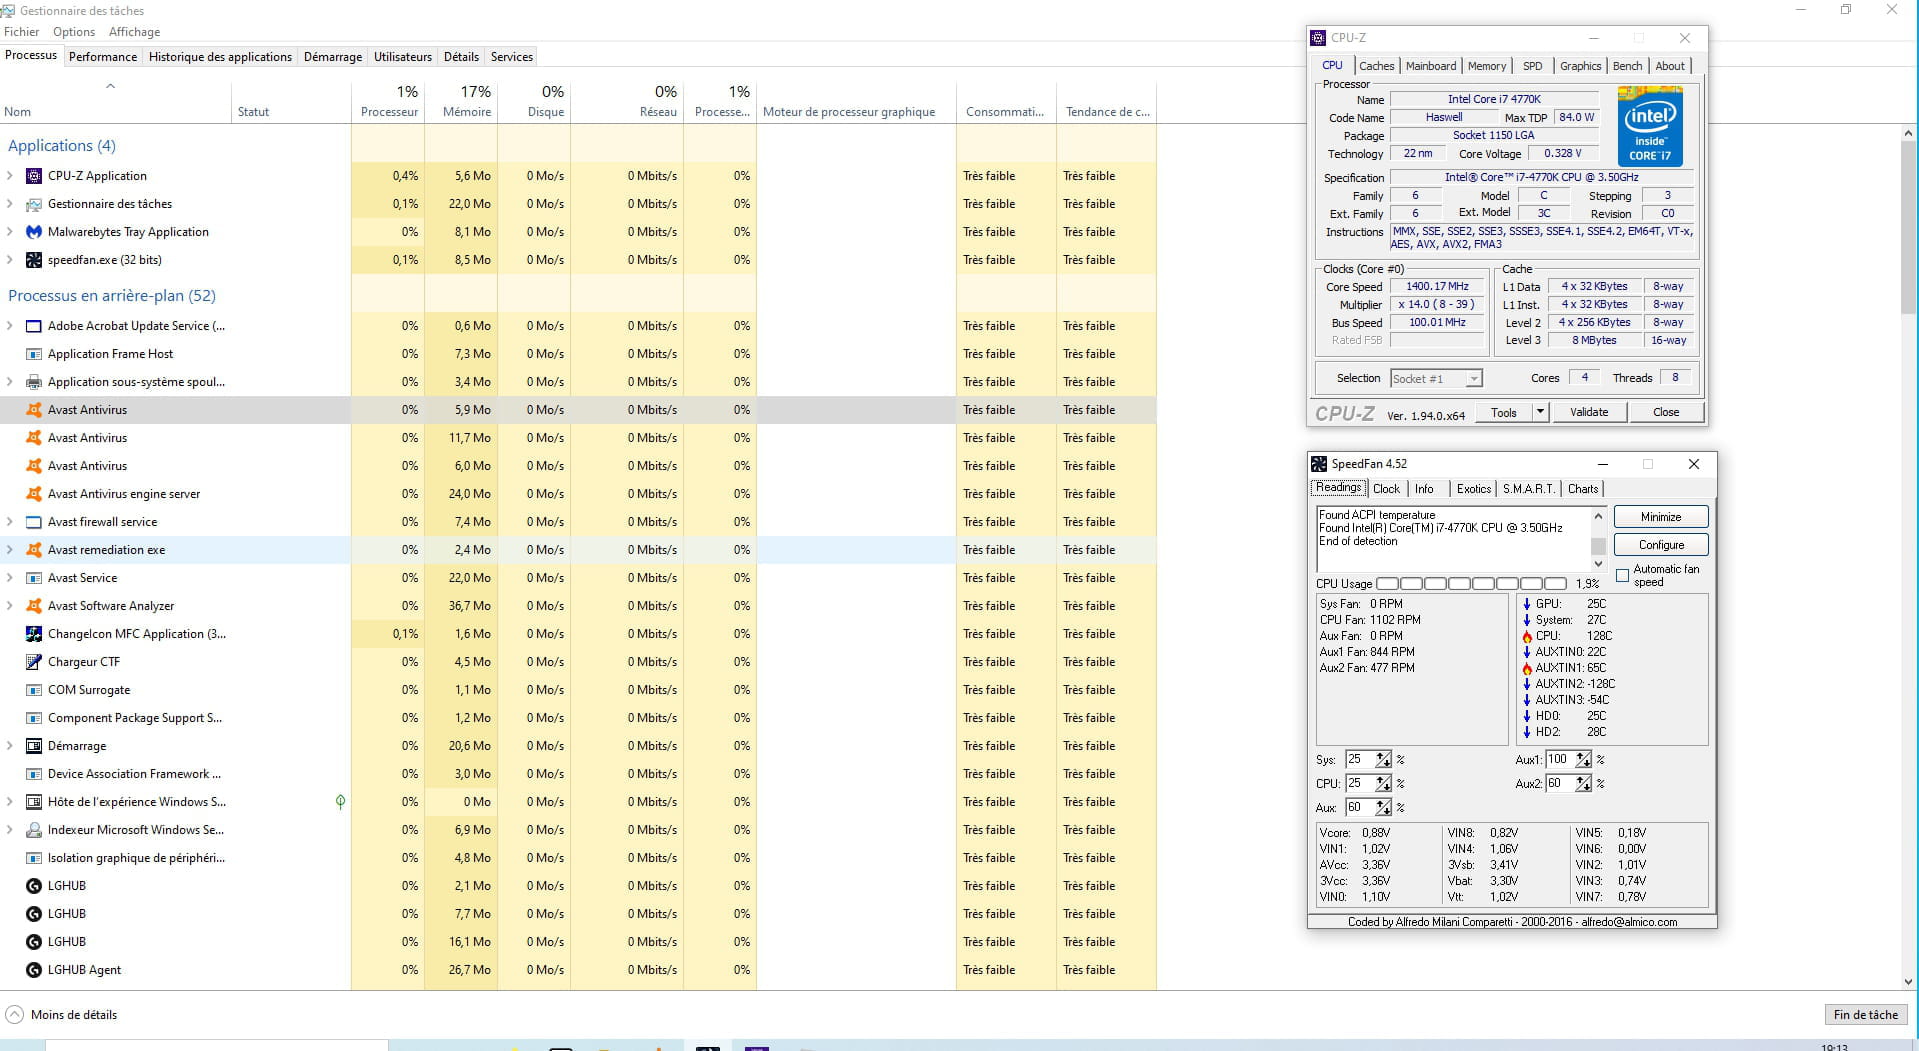Switch to the Performance tab
This screenshot has height=1051, width=1919.
[103, 57]
